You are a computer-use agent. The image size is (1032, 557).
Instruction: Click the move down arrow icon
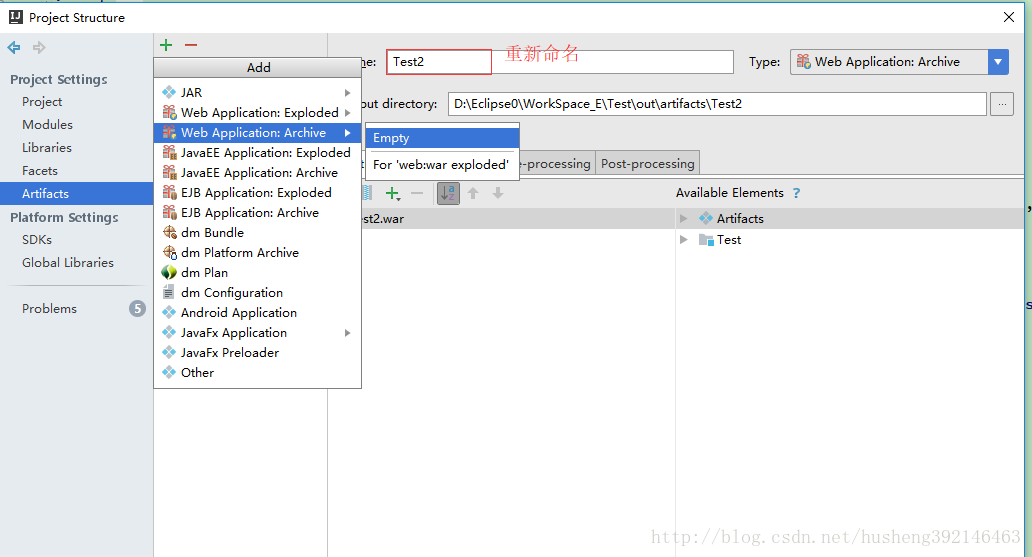pyautogui.click(x=498, y=193)
